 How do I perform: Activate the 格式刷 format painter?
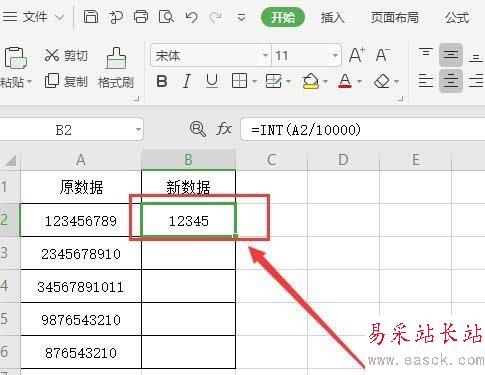[116, 68]
